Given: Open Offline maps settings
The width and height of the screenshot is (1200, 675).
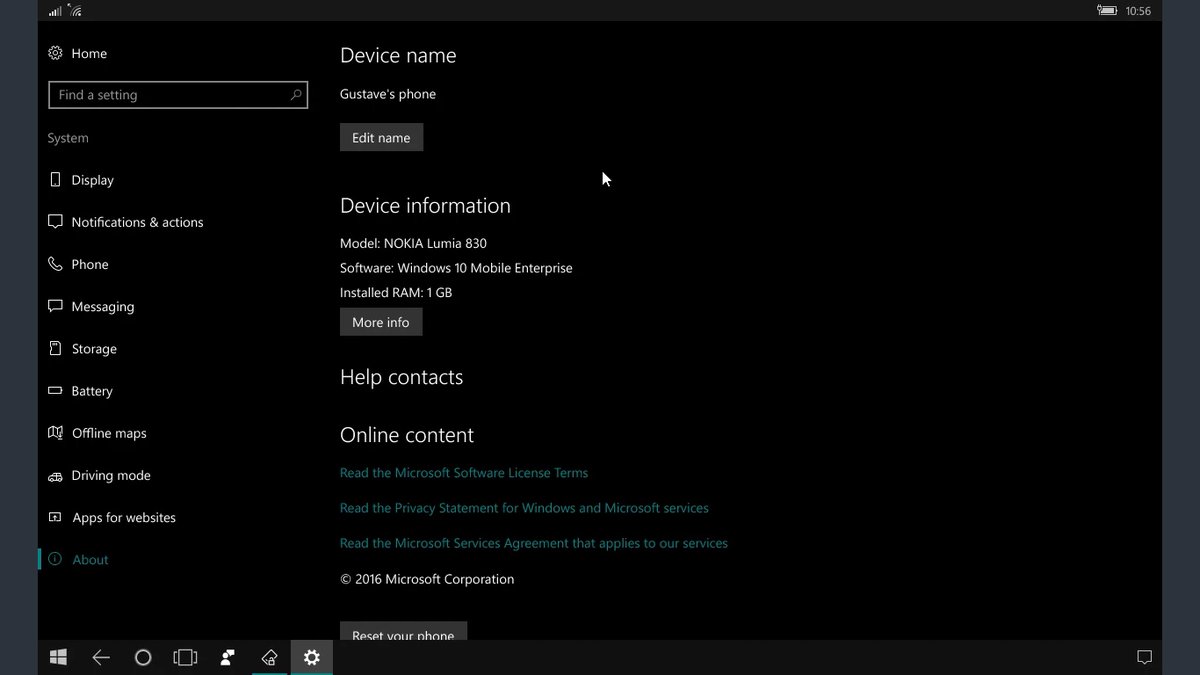Looking at the screenshot, I should [109, 433].
